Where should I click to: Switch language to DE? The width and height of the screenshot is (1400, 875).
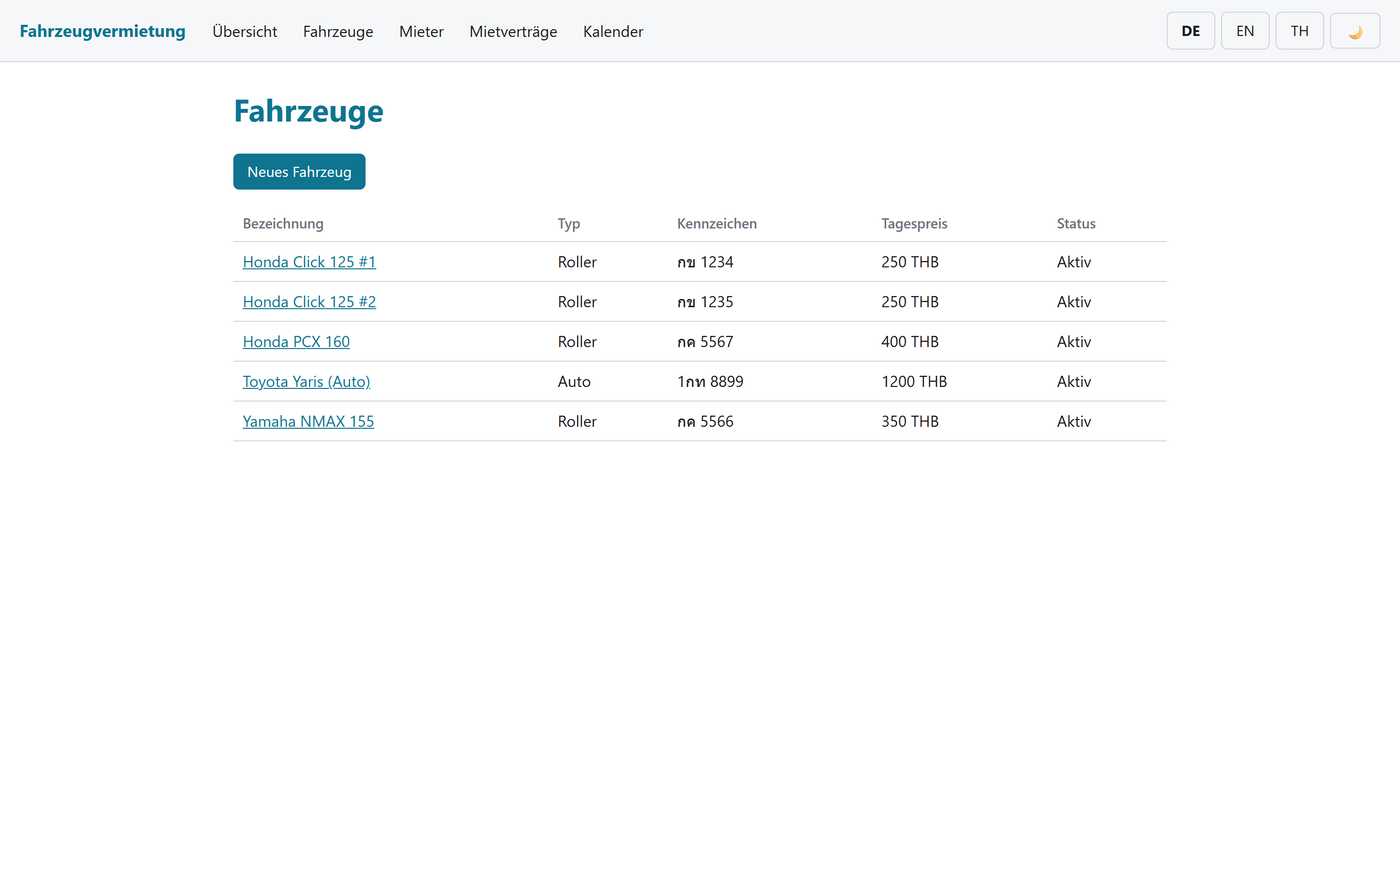(1191, 31)
